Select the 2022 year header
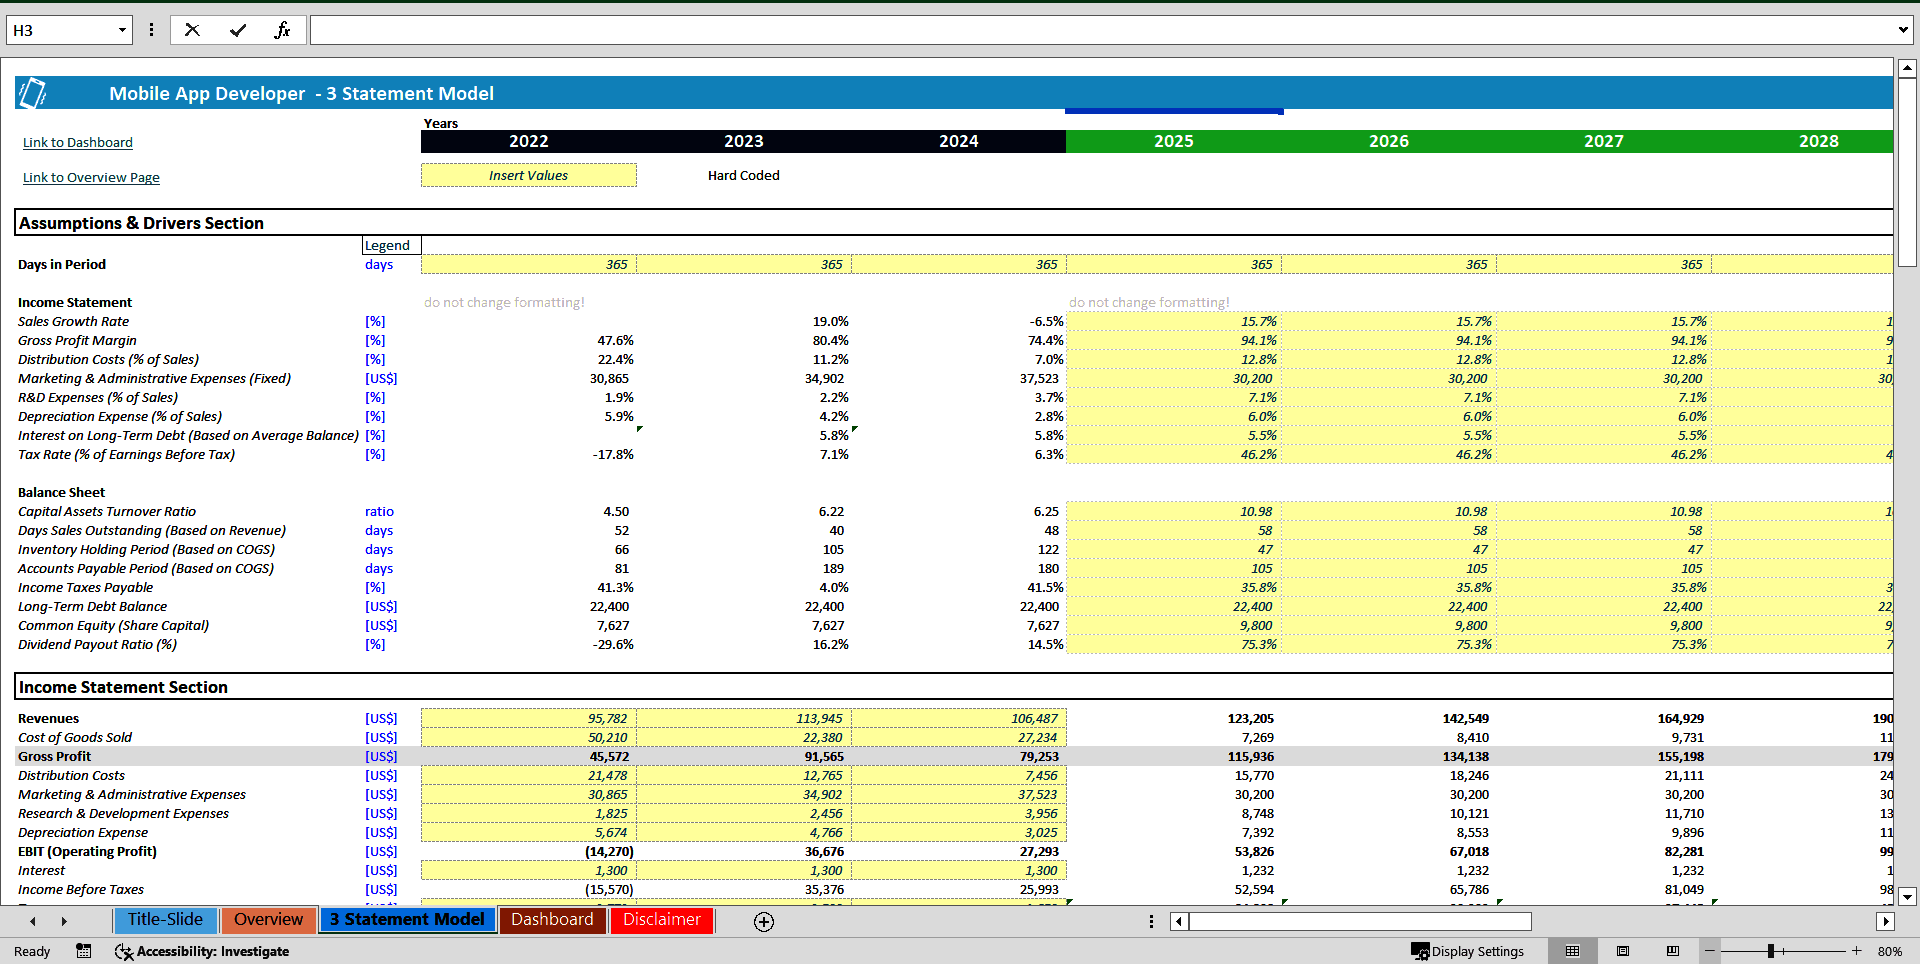 (528, 141)
